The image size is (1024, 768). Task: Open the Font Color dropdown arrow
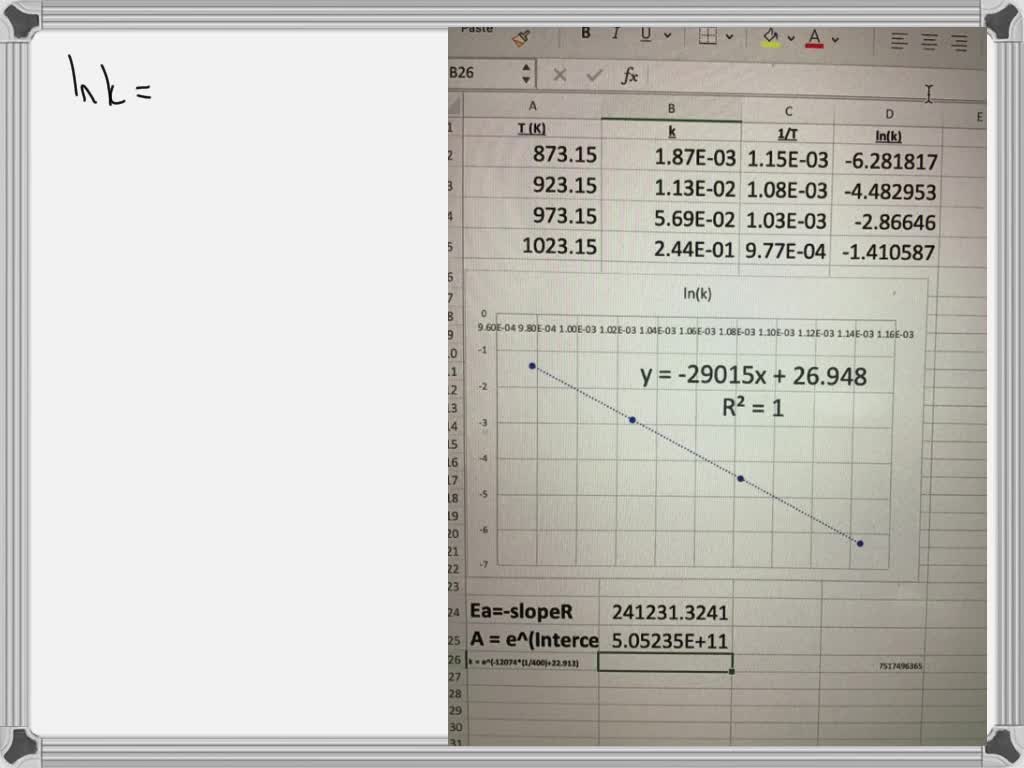(x=834, y=38)
